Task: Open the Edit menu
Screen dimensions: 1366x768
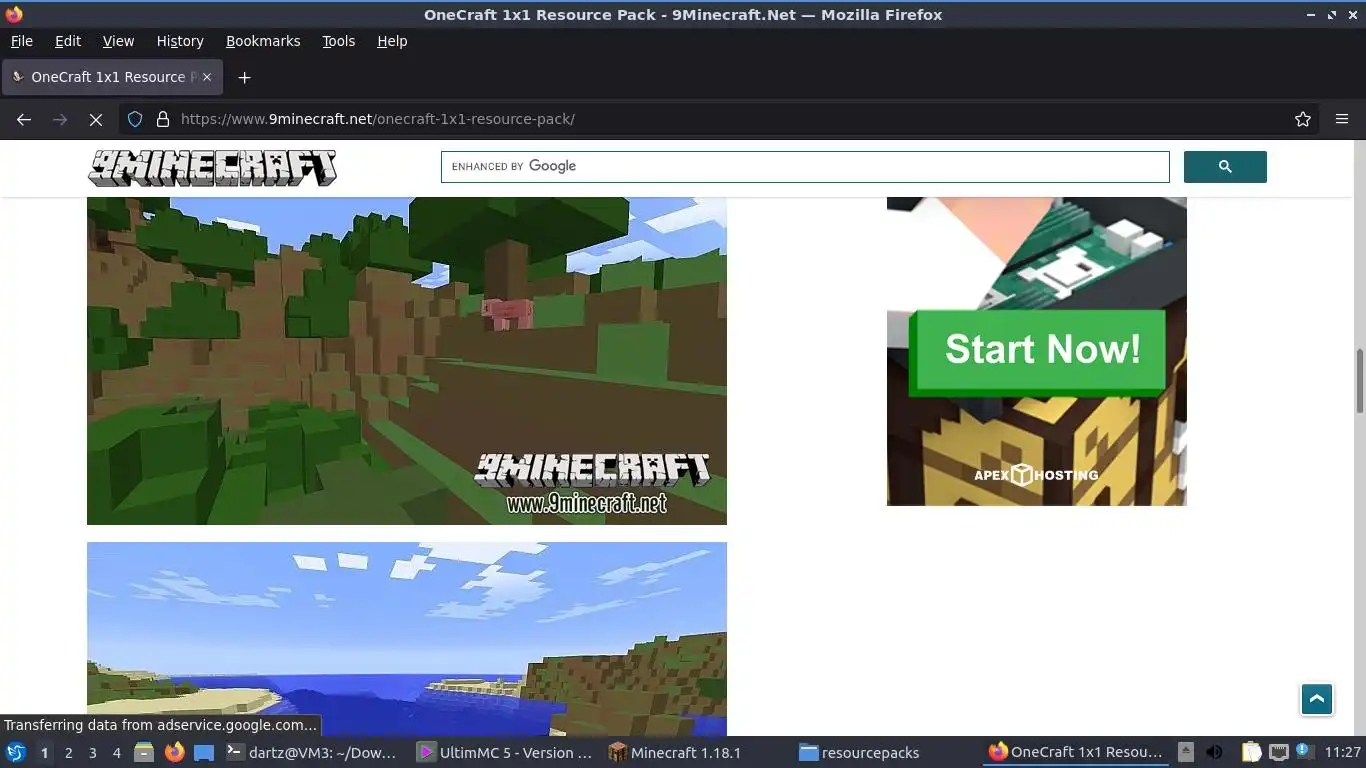Action: 68,41
